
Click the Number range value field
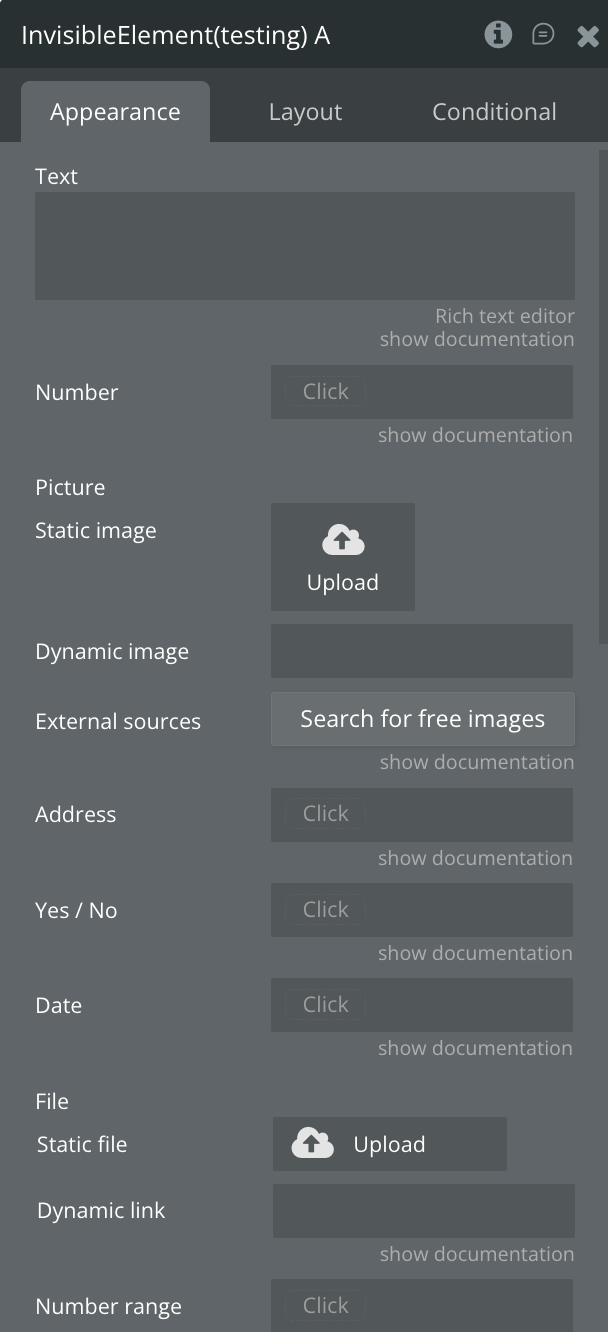[421, 1306]
